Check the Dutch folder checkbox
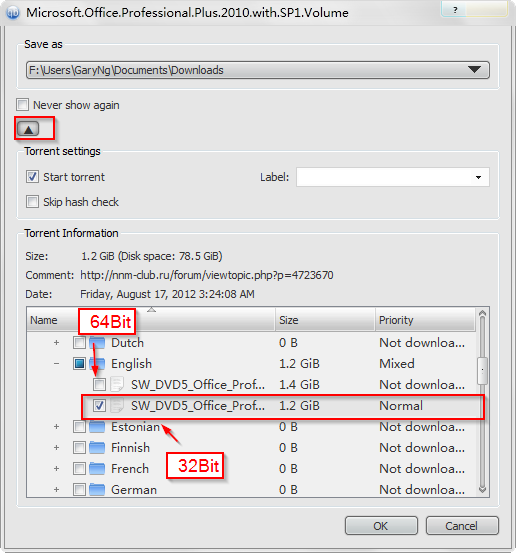The width and height of the screenshot is (516, 553). click(79, 342)
